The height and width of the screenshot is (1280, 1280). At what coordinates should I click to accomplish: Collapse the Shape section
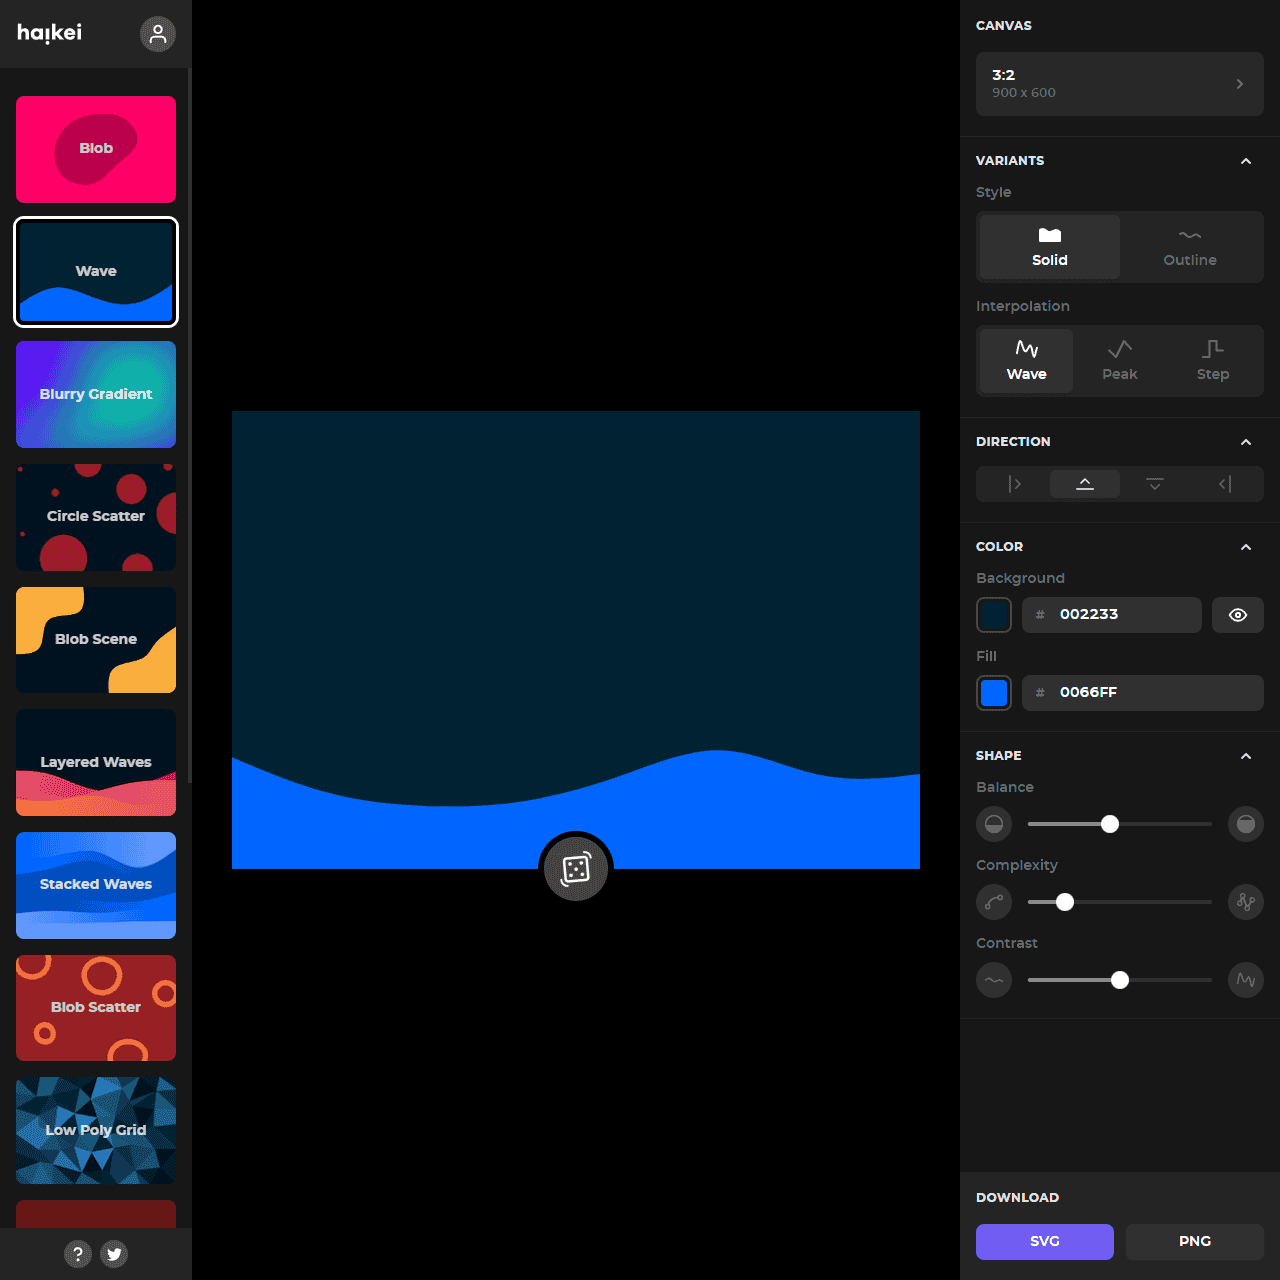click(1245, 756)
